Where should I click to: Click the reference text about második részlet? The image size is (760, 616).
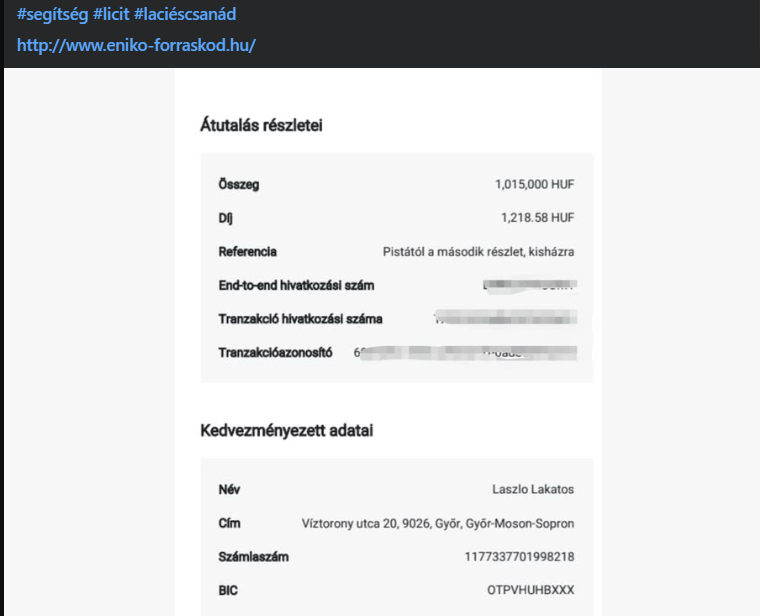[x=479, y=252]
